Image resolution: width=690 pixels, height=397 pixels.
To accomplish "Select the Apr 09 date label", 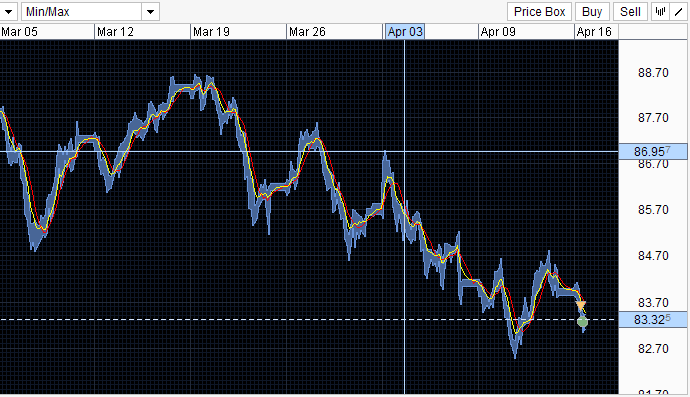I will coord(498,32).
